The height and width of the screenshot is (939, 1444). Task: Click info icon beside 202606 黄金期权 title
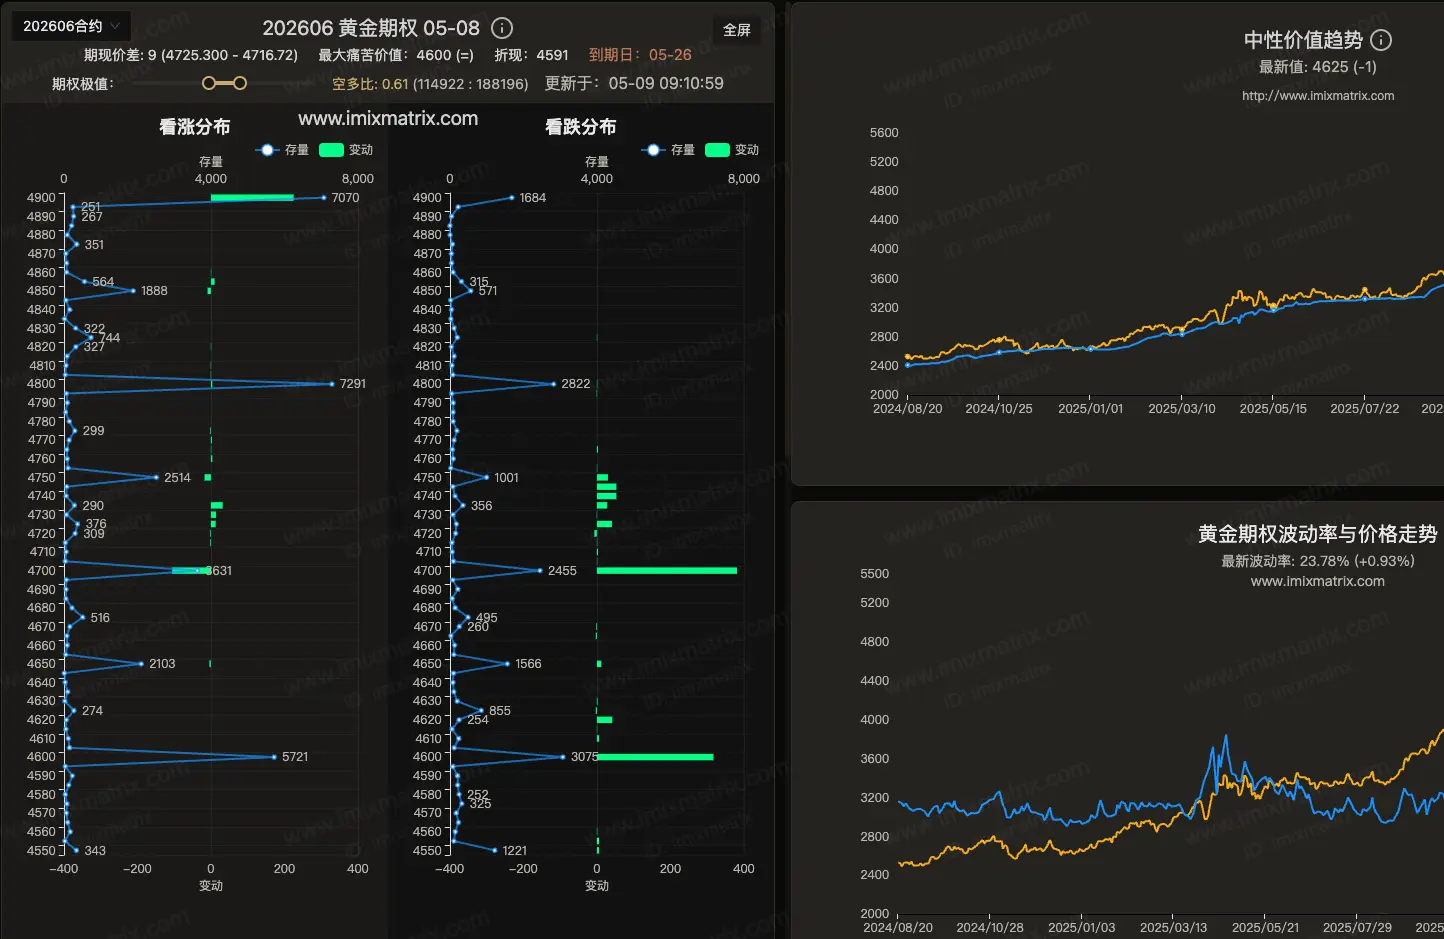503,28
